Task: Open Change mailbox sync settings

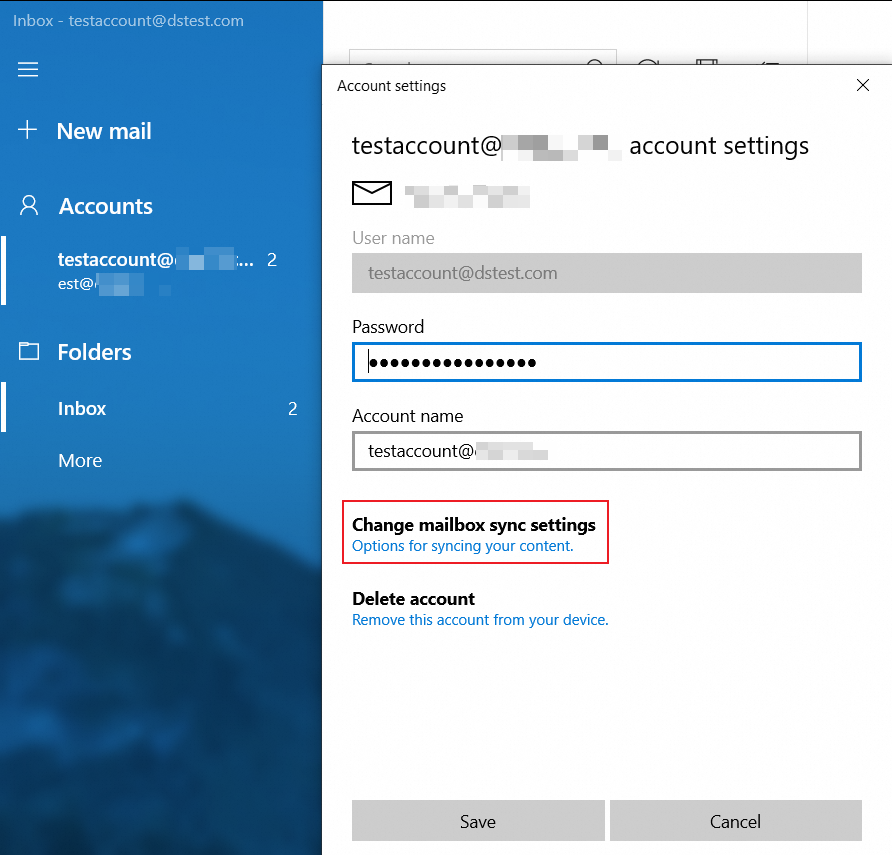Action: (x=474, y=524)
